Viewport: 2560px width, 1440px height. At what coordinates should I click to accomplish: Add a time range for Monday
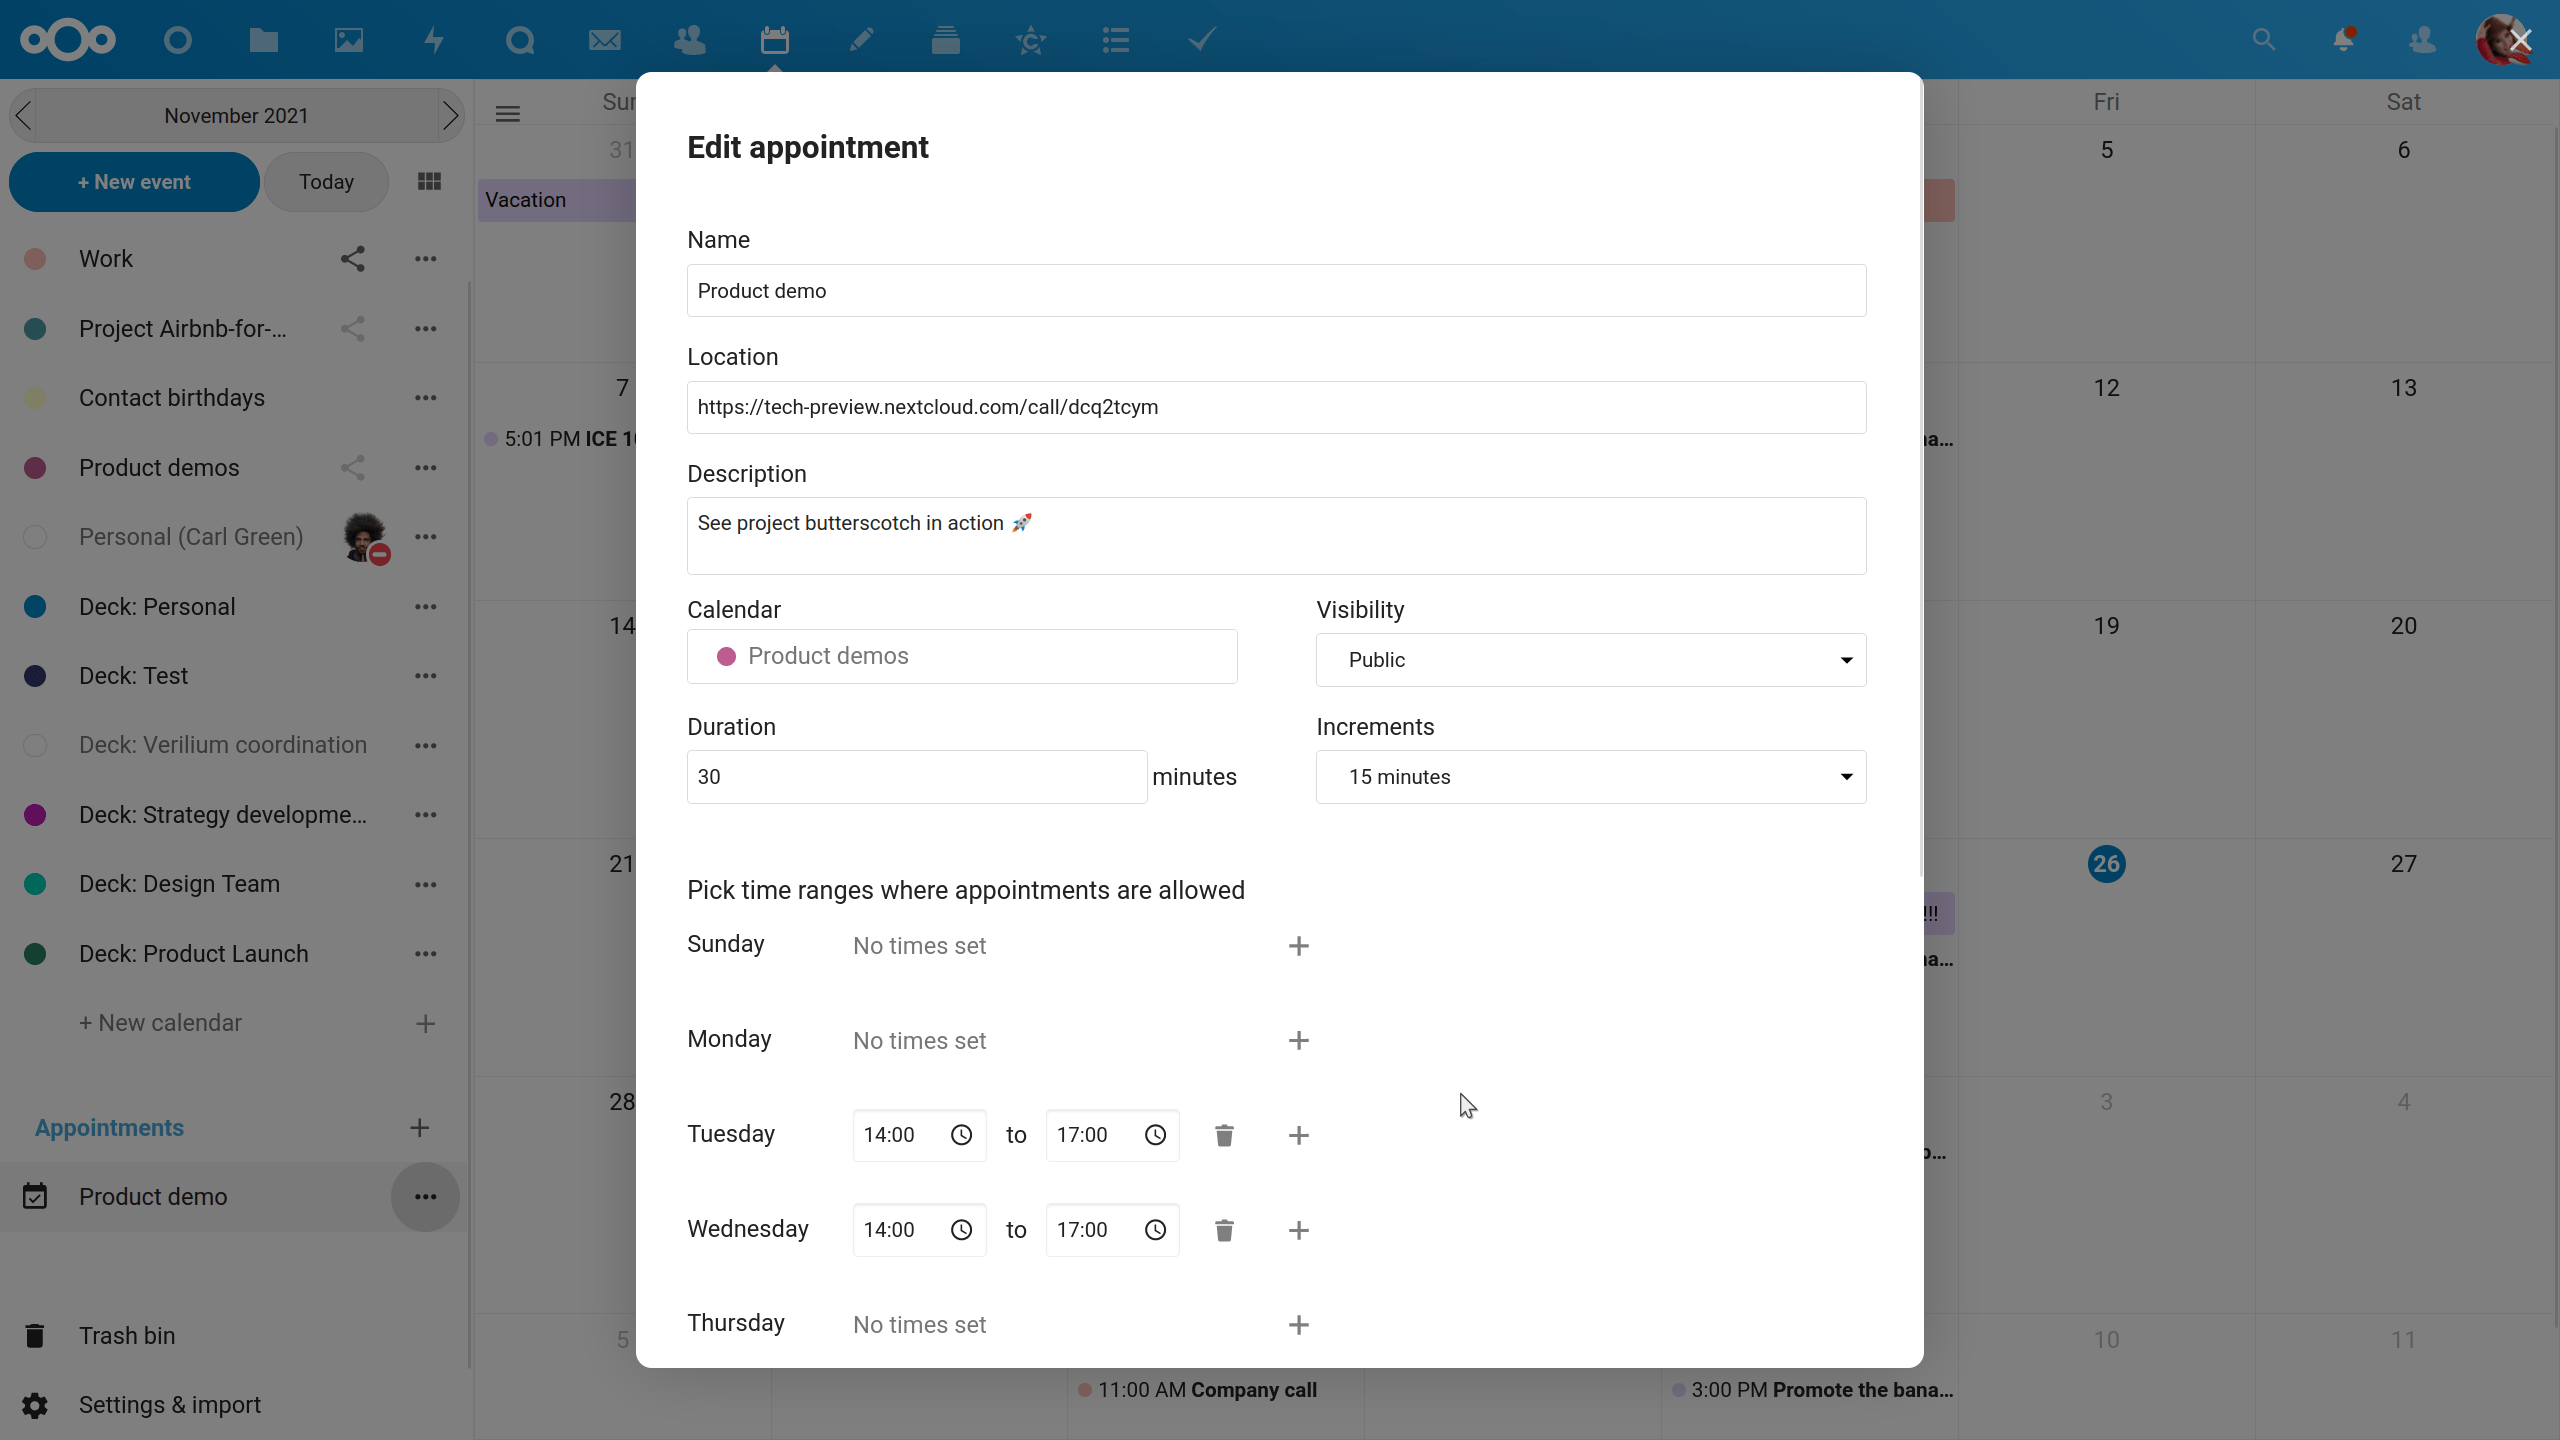coord(1299,1041)
